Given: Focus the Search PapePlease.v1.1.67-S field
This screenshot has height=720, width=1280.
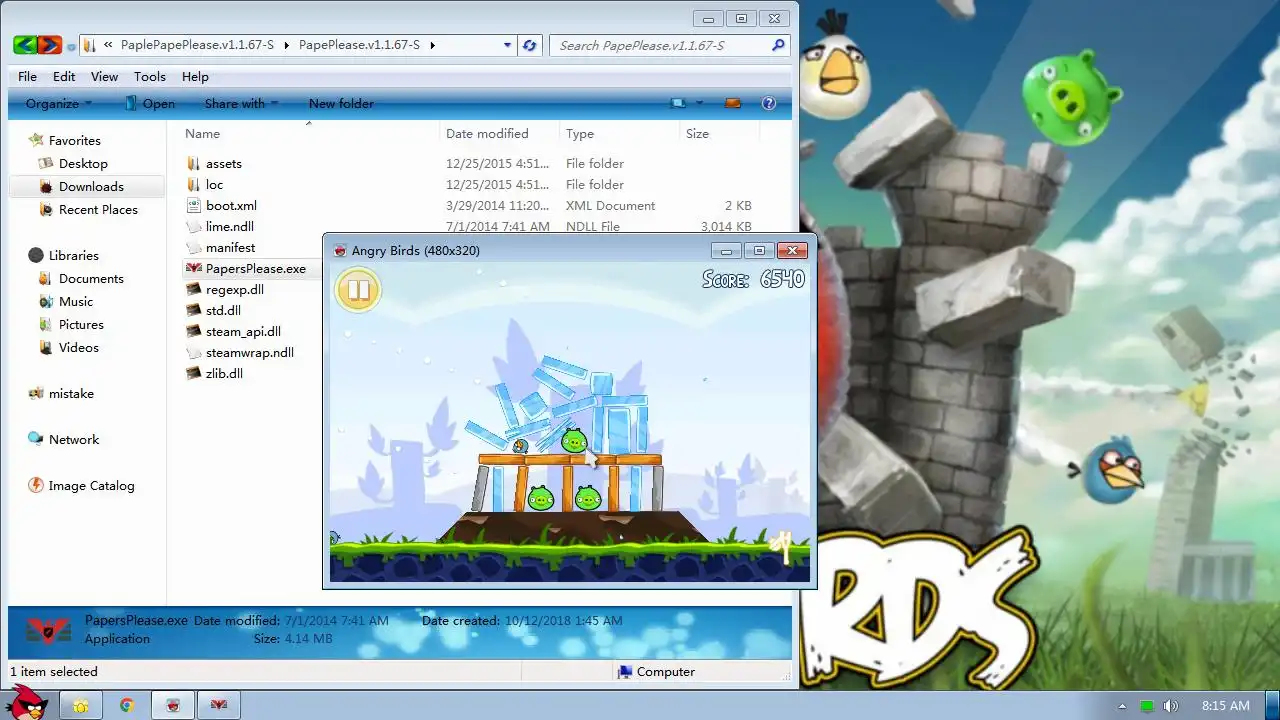Looking at the screenshot, I should pyautogui.click(x=662, y=45).
